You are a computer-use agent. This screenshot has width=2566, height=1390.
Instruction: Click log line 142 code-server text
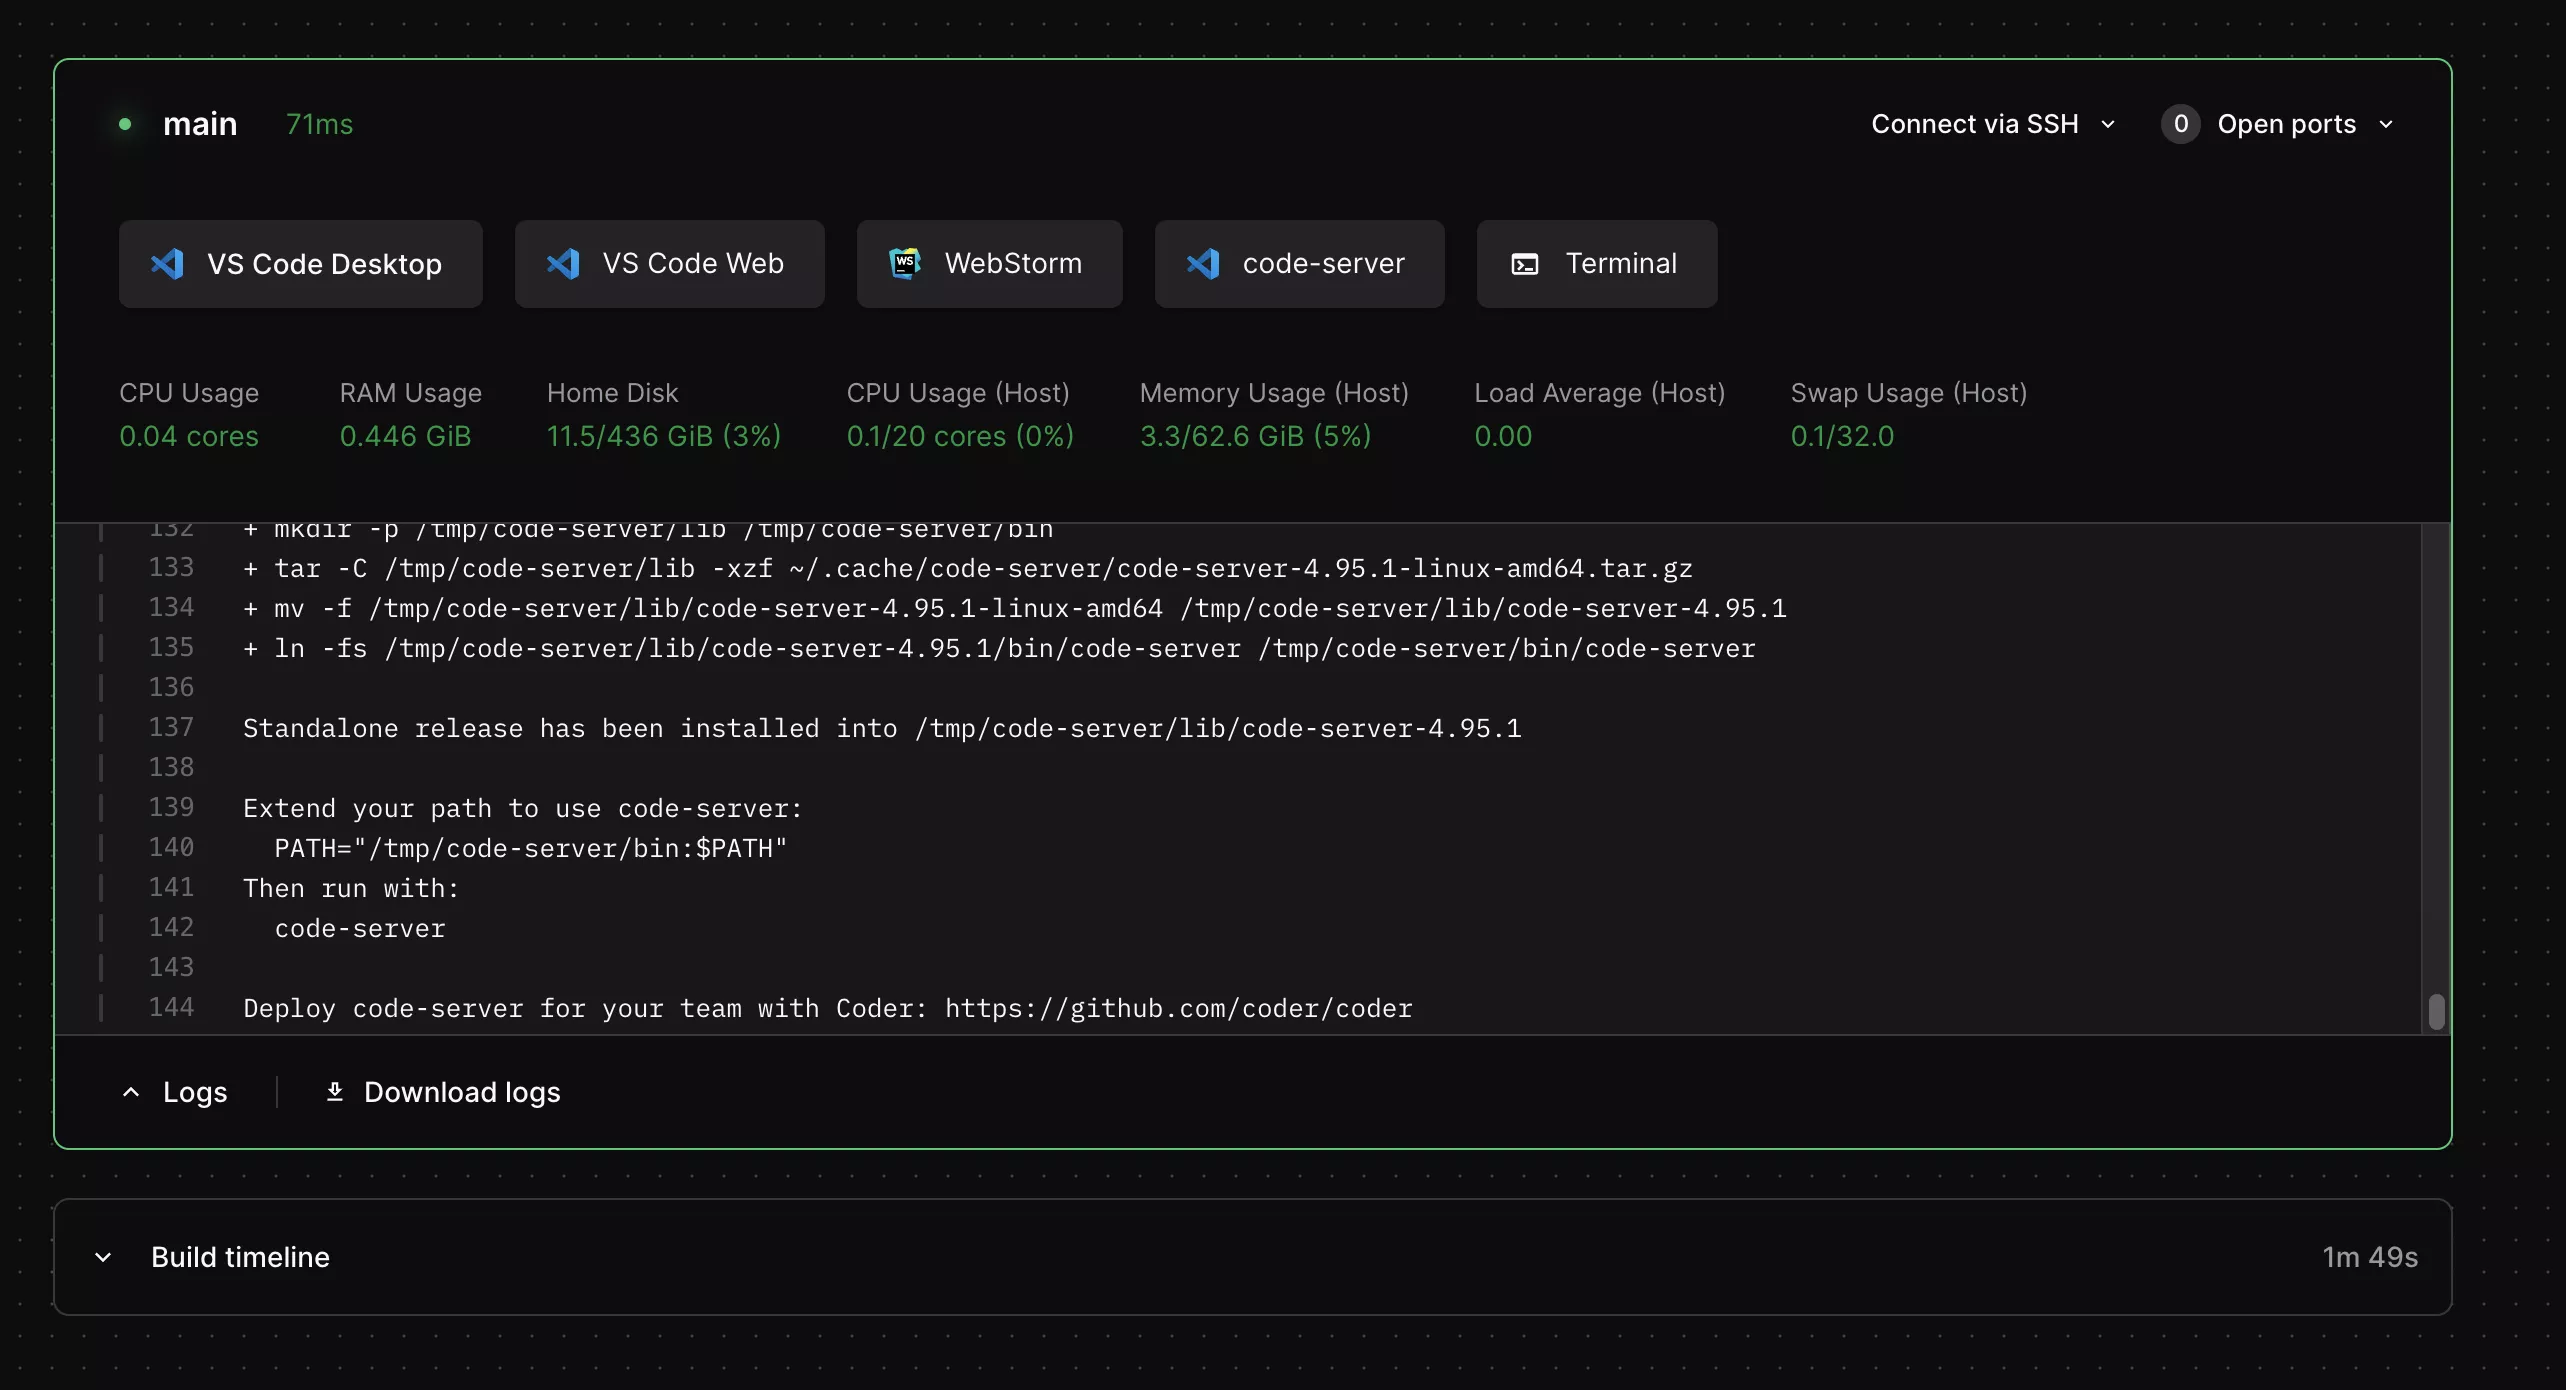coord(360,928)
